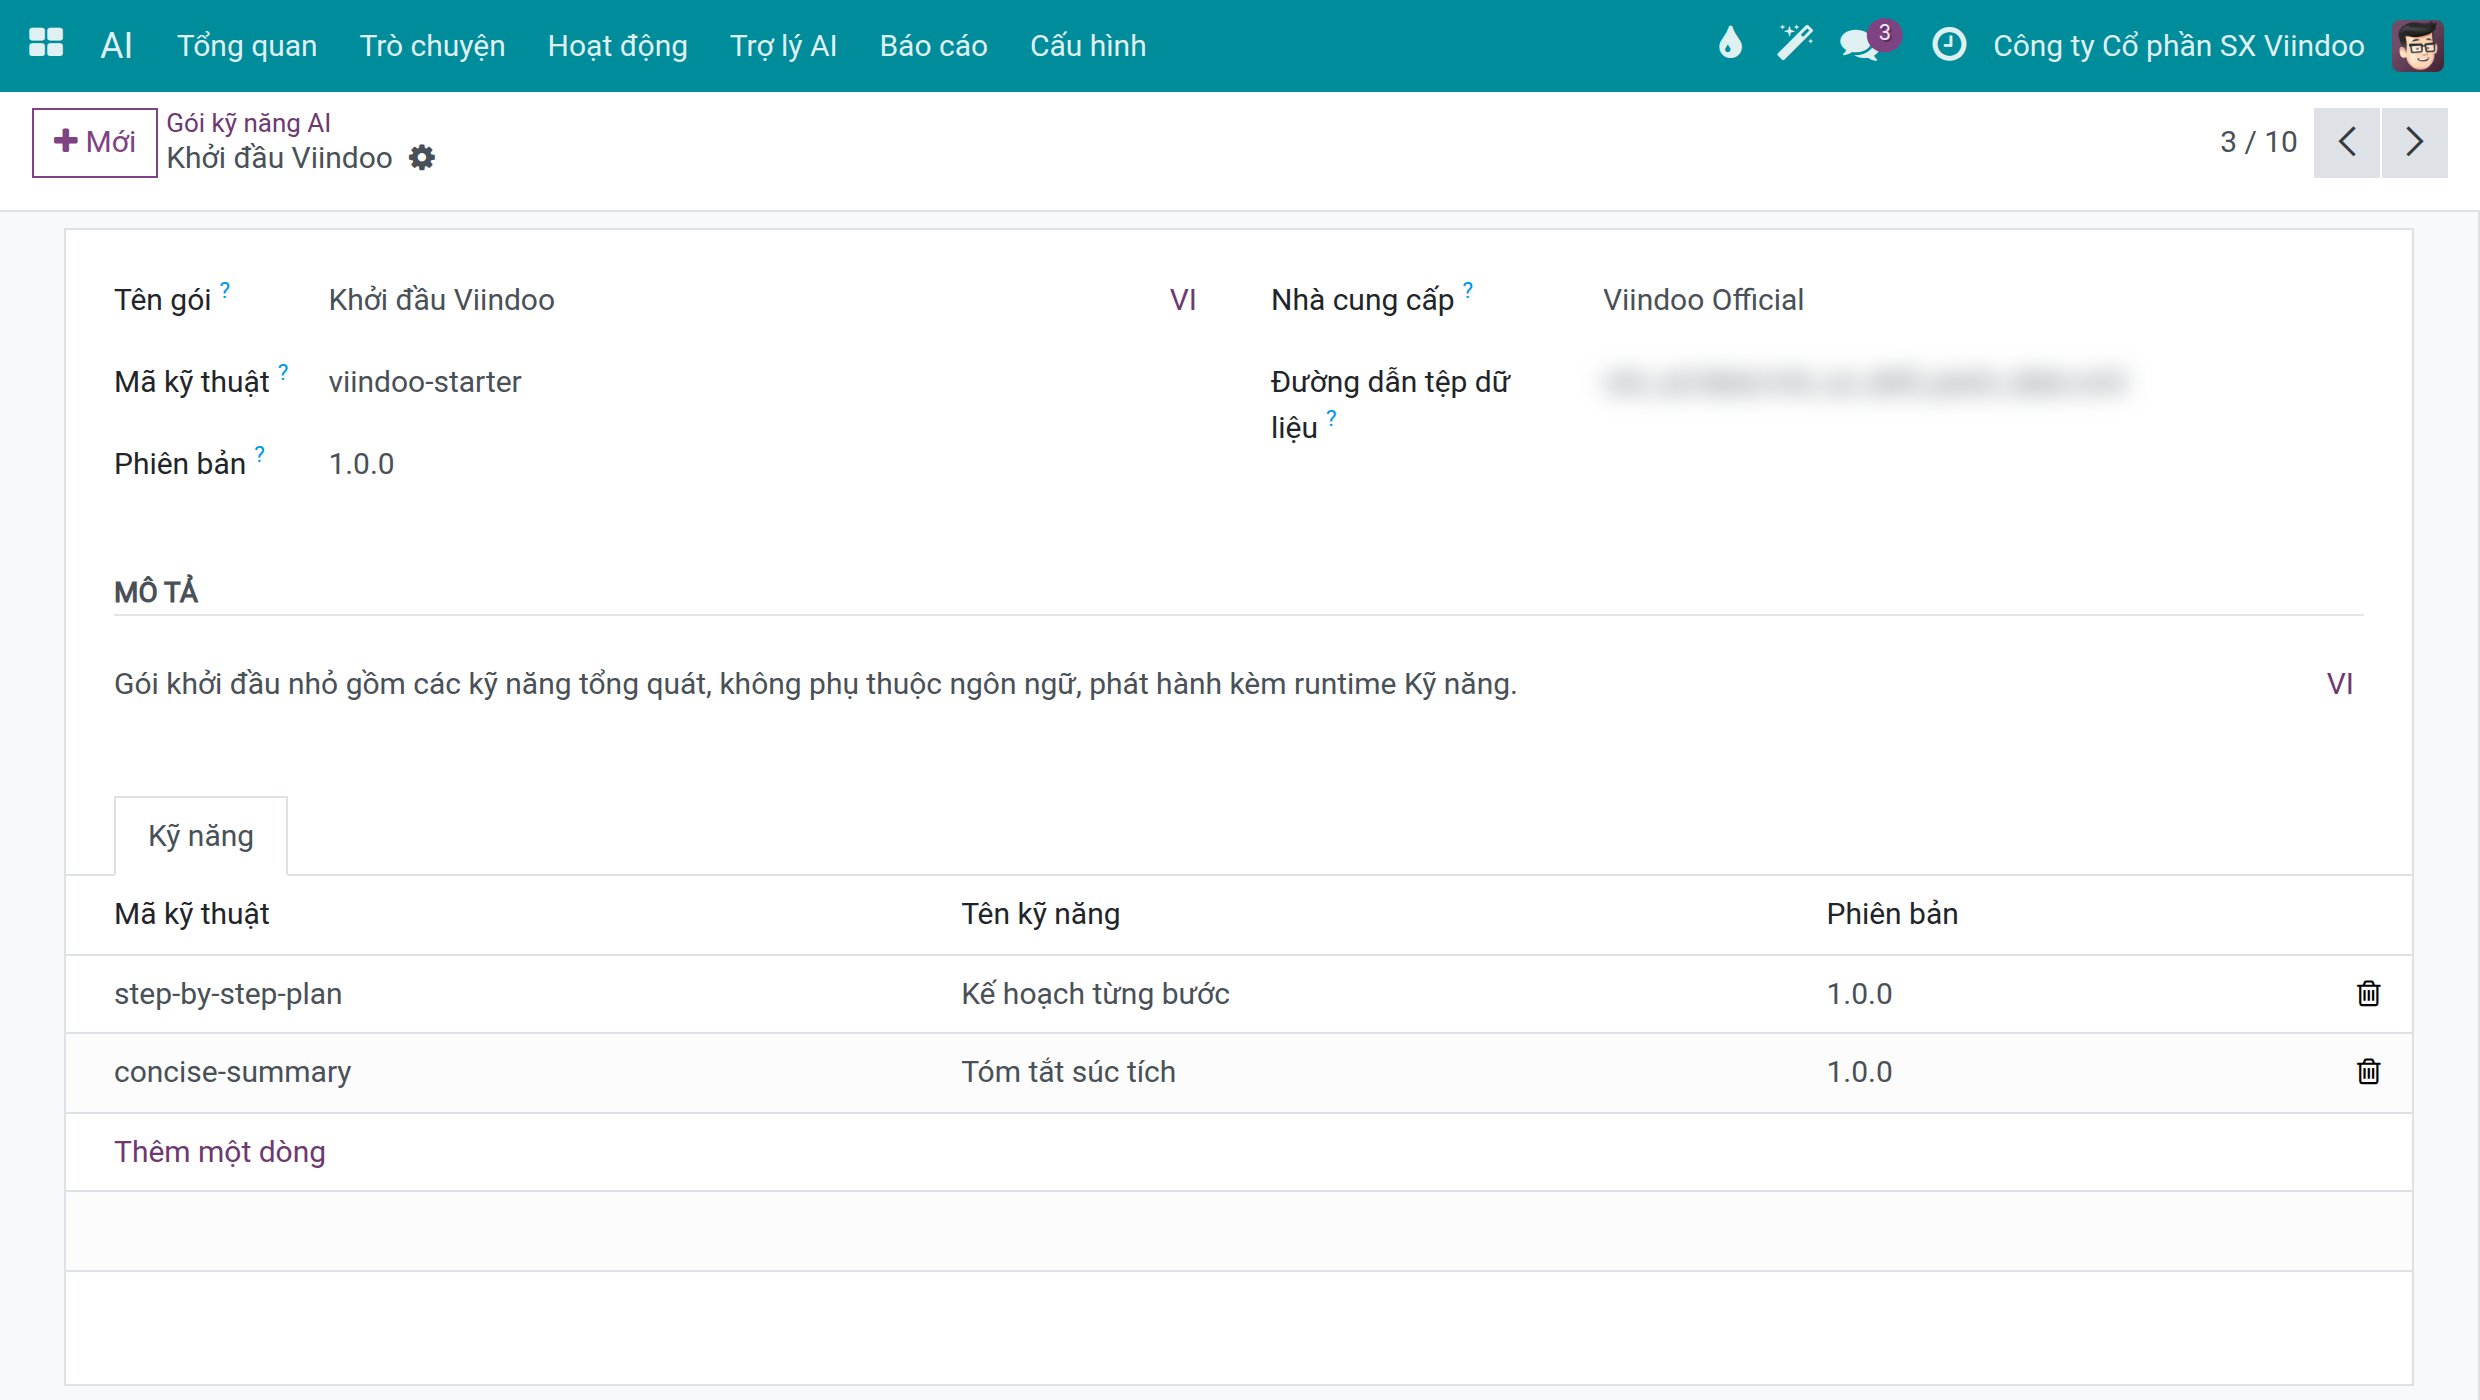Delete the concise-summary skill row
Viewport: 2480px width, 1400px height.
click(x=2368, y=1071)
